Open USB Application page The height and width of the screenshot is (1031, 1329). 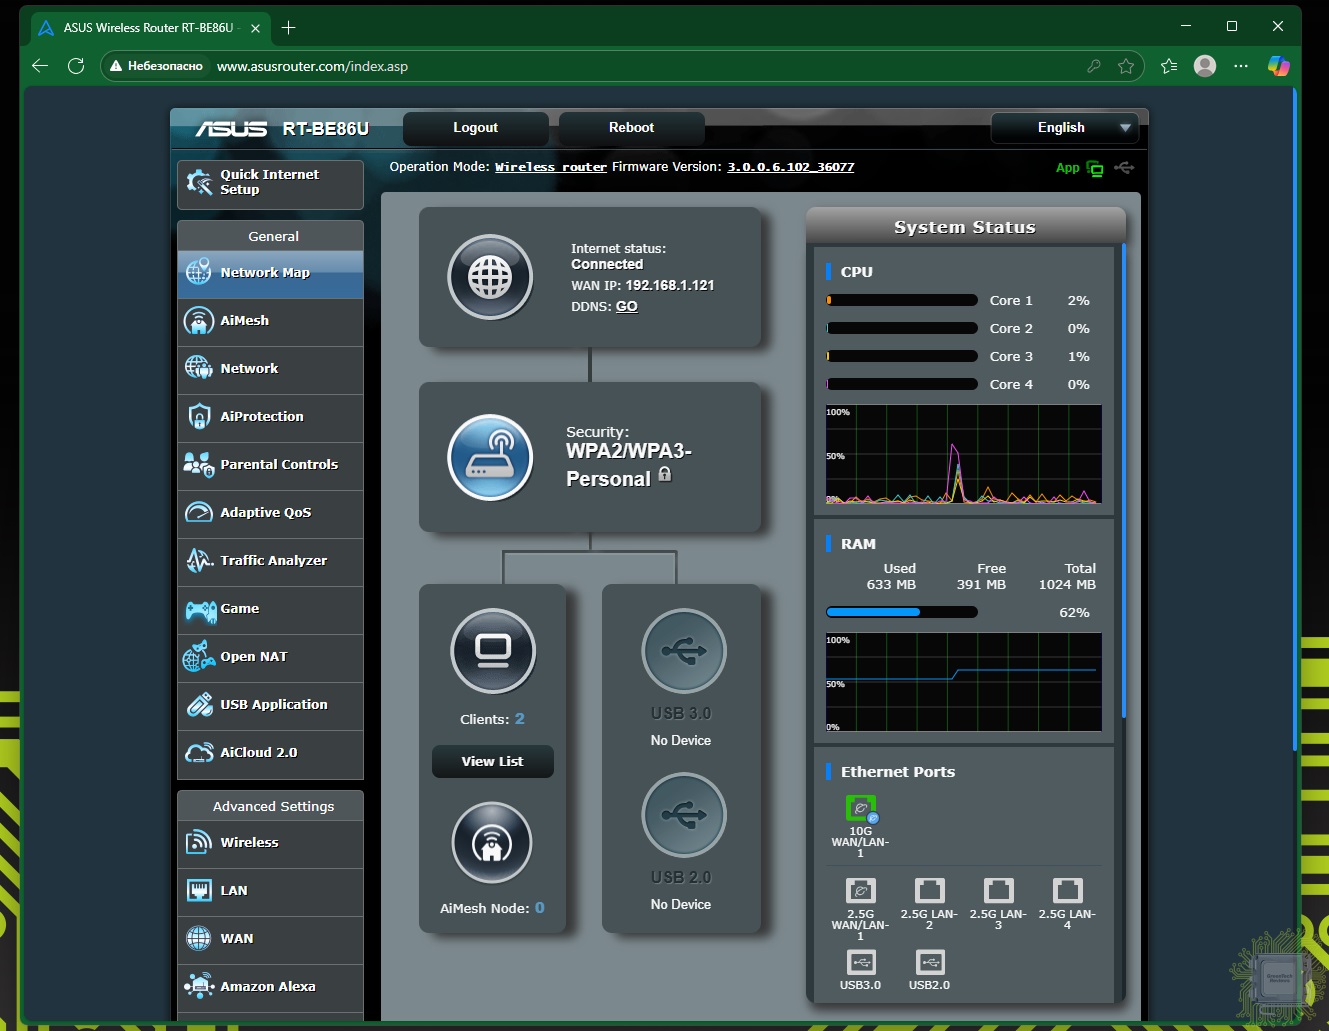tap(270, 705)
